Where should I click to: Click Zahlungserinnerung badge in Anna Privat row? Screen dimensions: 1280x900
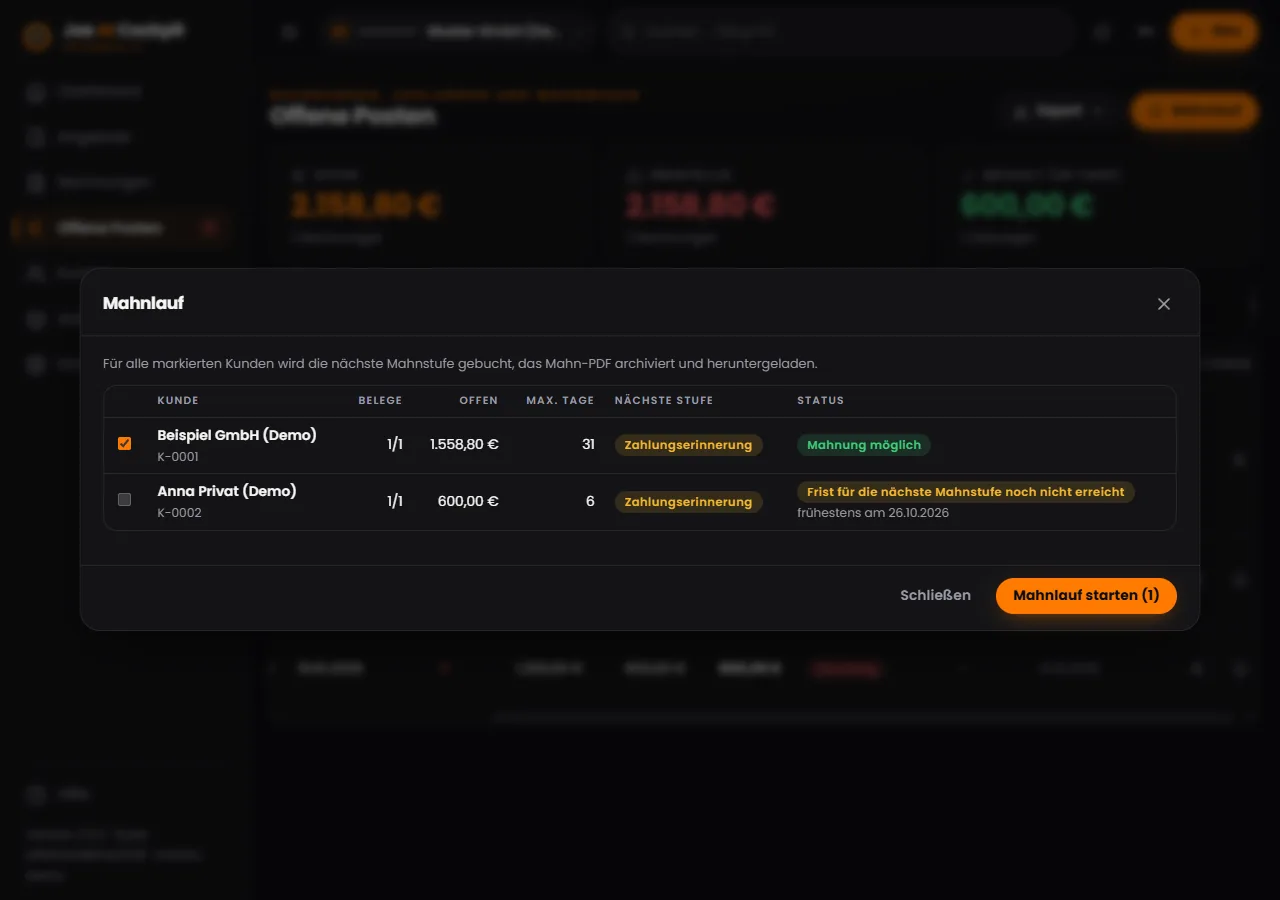pyautogui.click(x=688, y=502)
